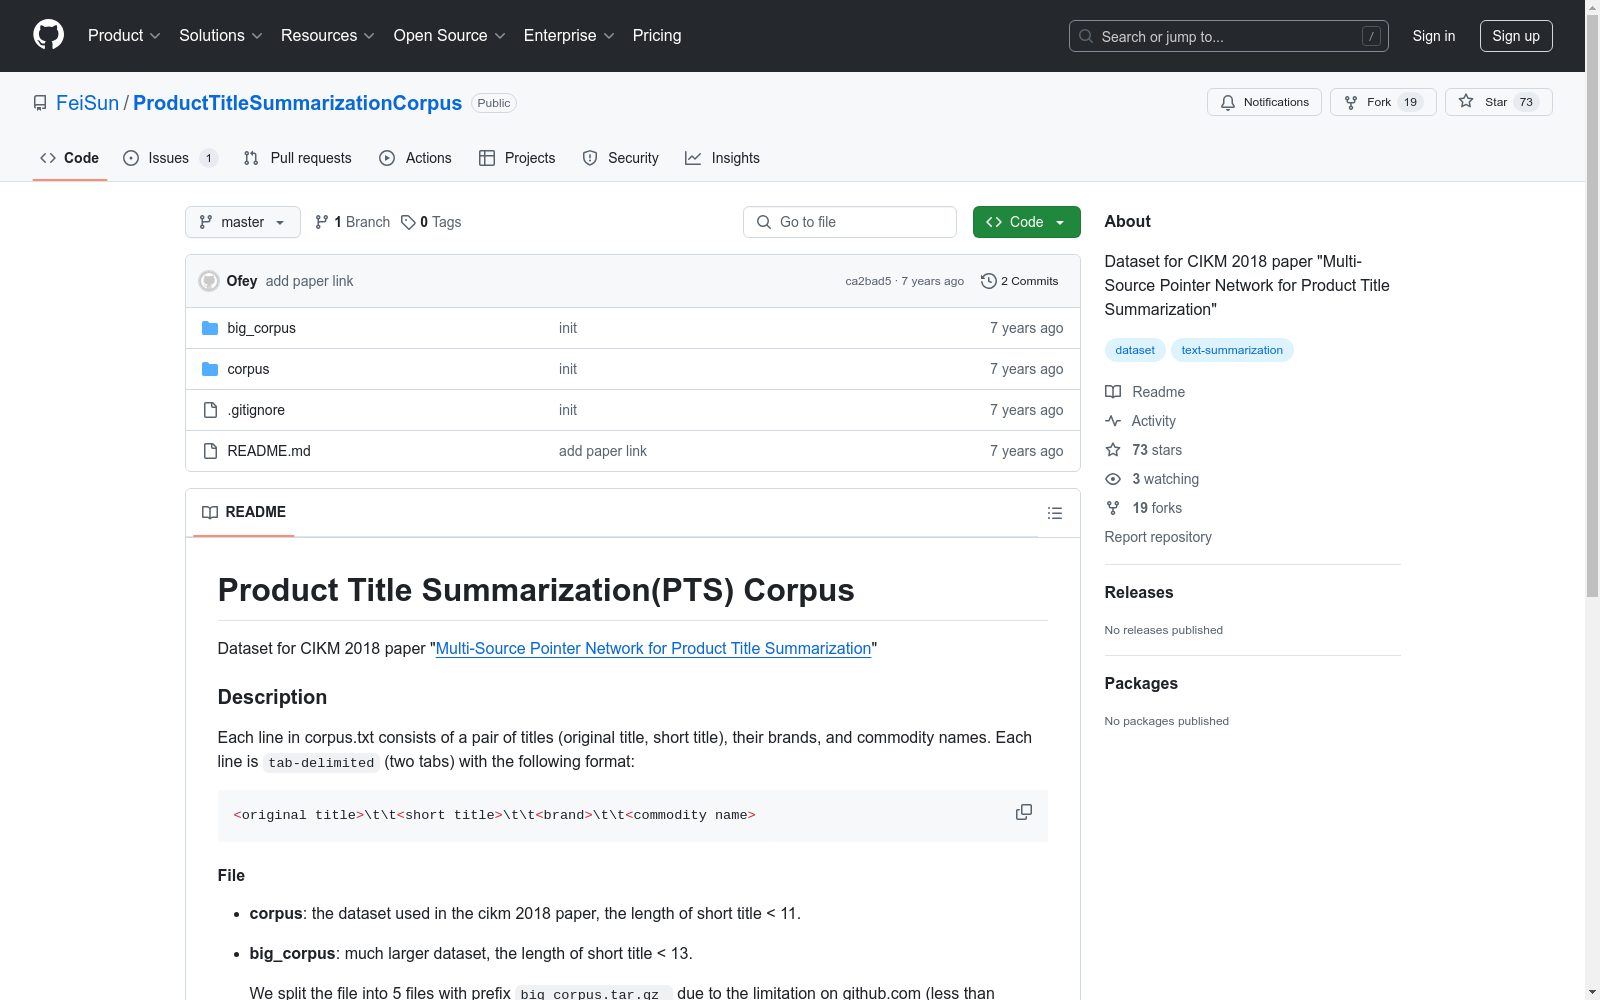Click the Go to file input
This screenshot has height=1000, width=1600.
[850, 222]
